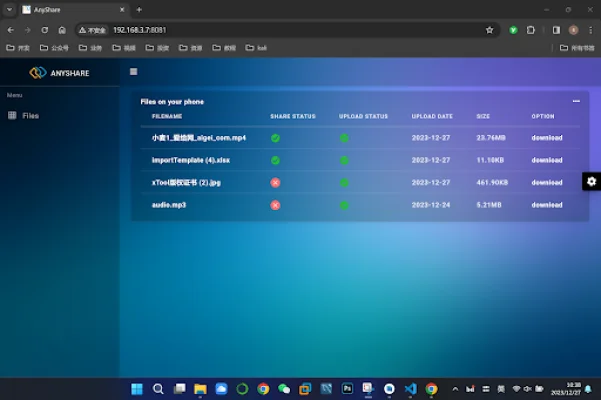The width and height of the screenshot is (601, 400).
Task: Open a new browser tab
Action: click(x=139, y=9)
